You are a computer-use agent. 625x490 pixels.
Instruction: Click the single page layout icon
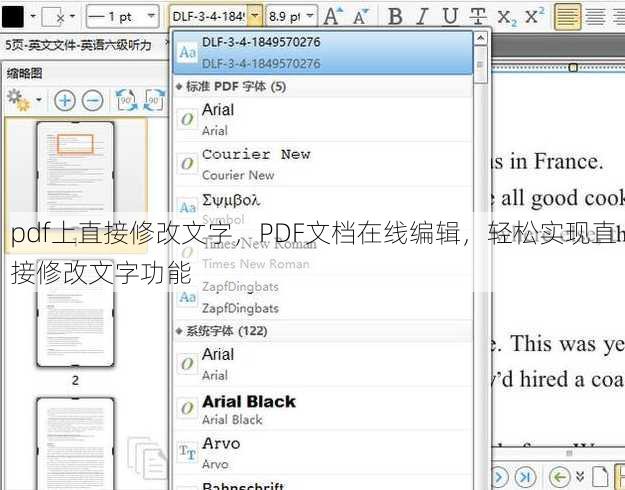click(600, 476)
